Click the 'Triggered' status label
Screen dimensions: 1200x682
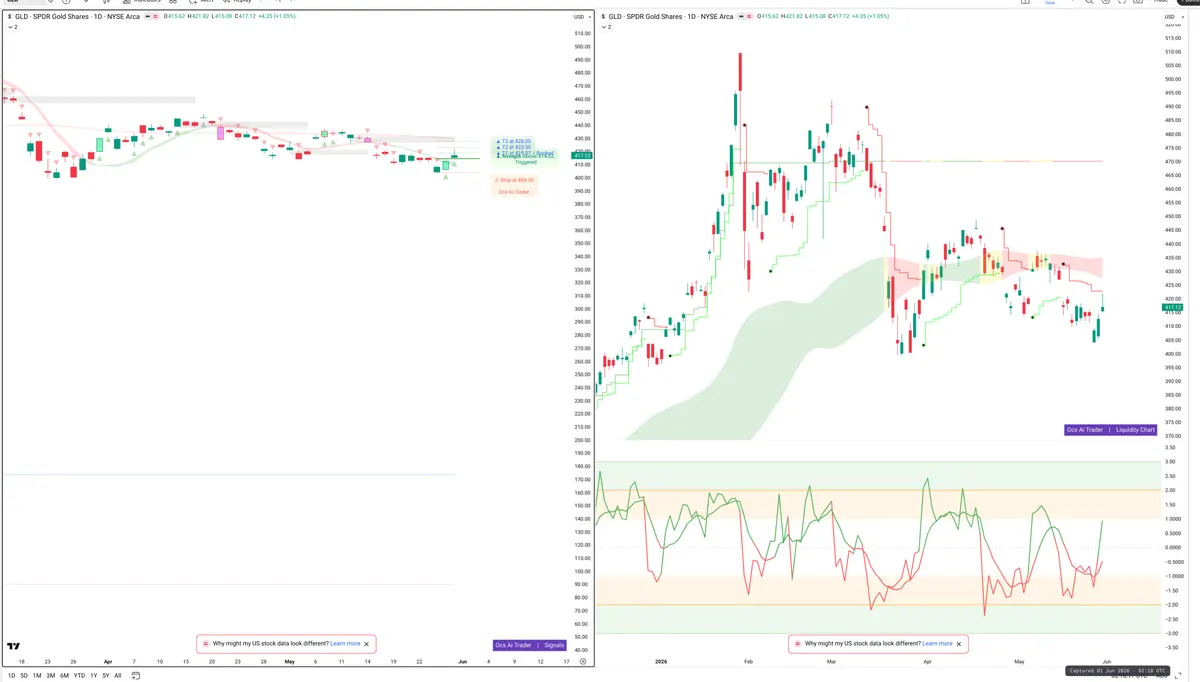(525, 162)
